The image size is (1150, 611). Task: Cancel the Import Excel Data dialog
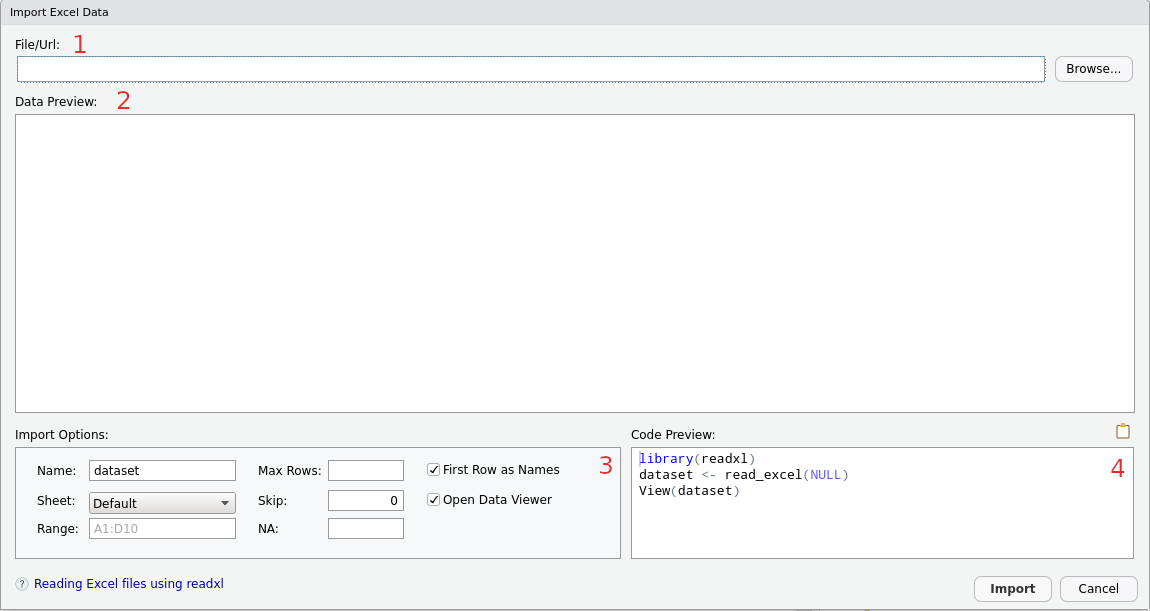pos(1098,589)
